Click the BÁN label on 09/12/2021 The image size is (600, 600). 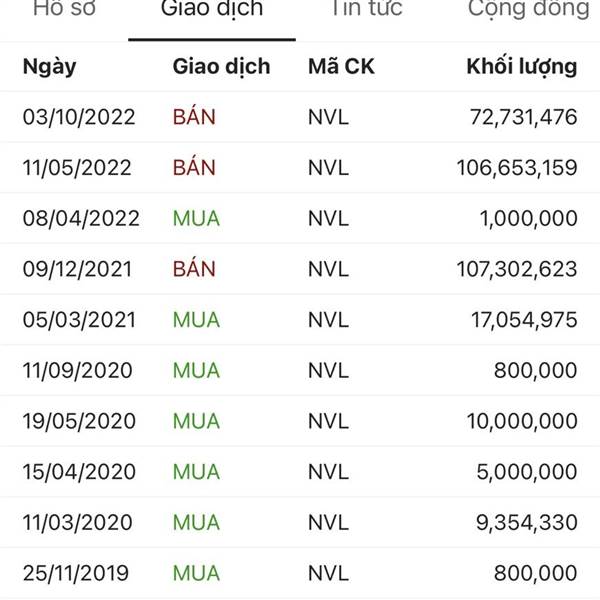pyautogui.click(x=194, y=268)
